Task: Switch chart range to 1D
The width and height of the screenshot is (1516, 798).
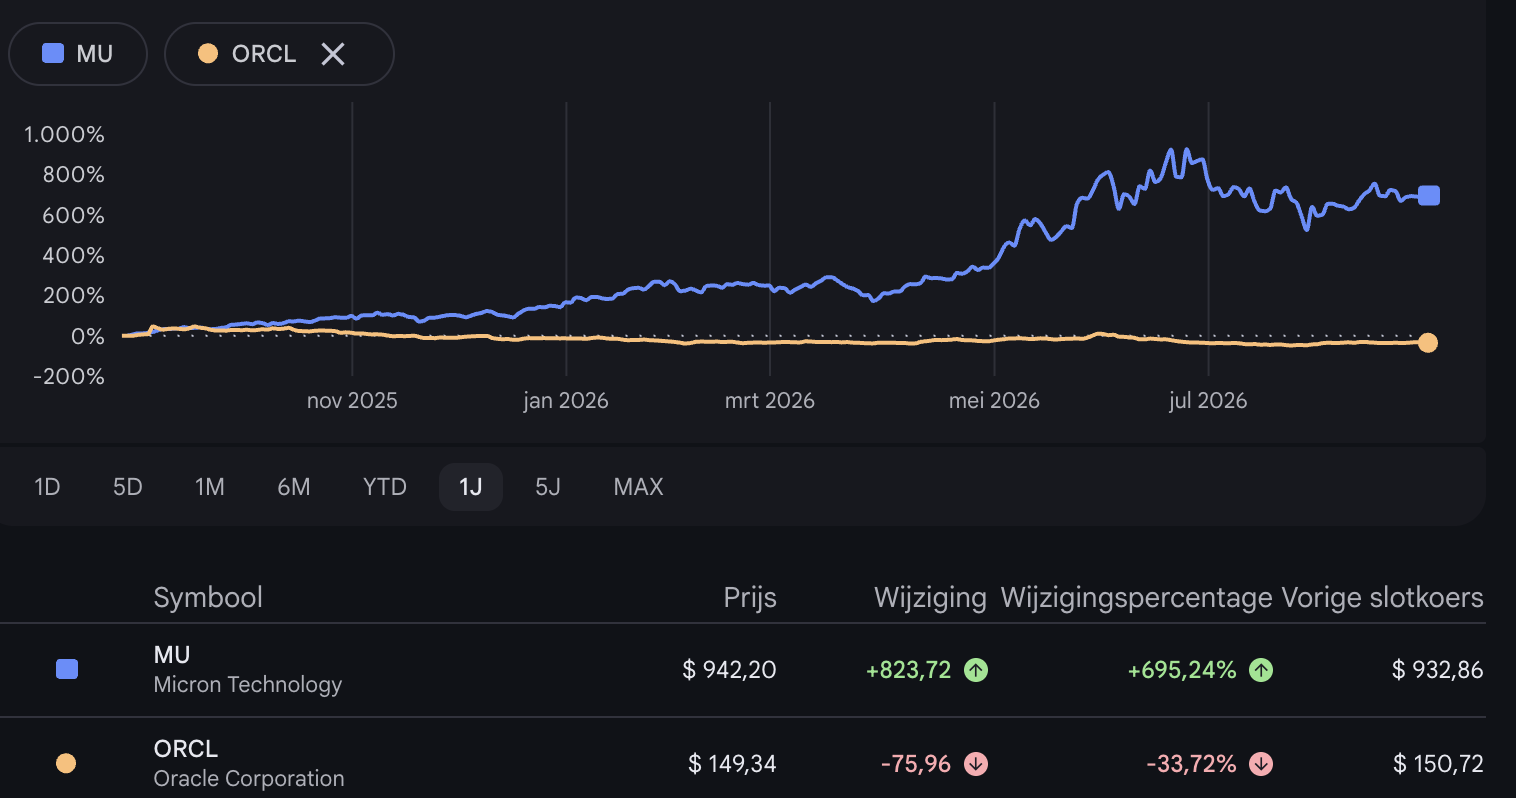Action: (47, 487)
